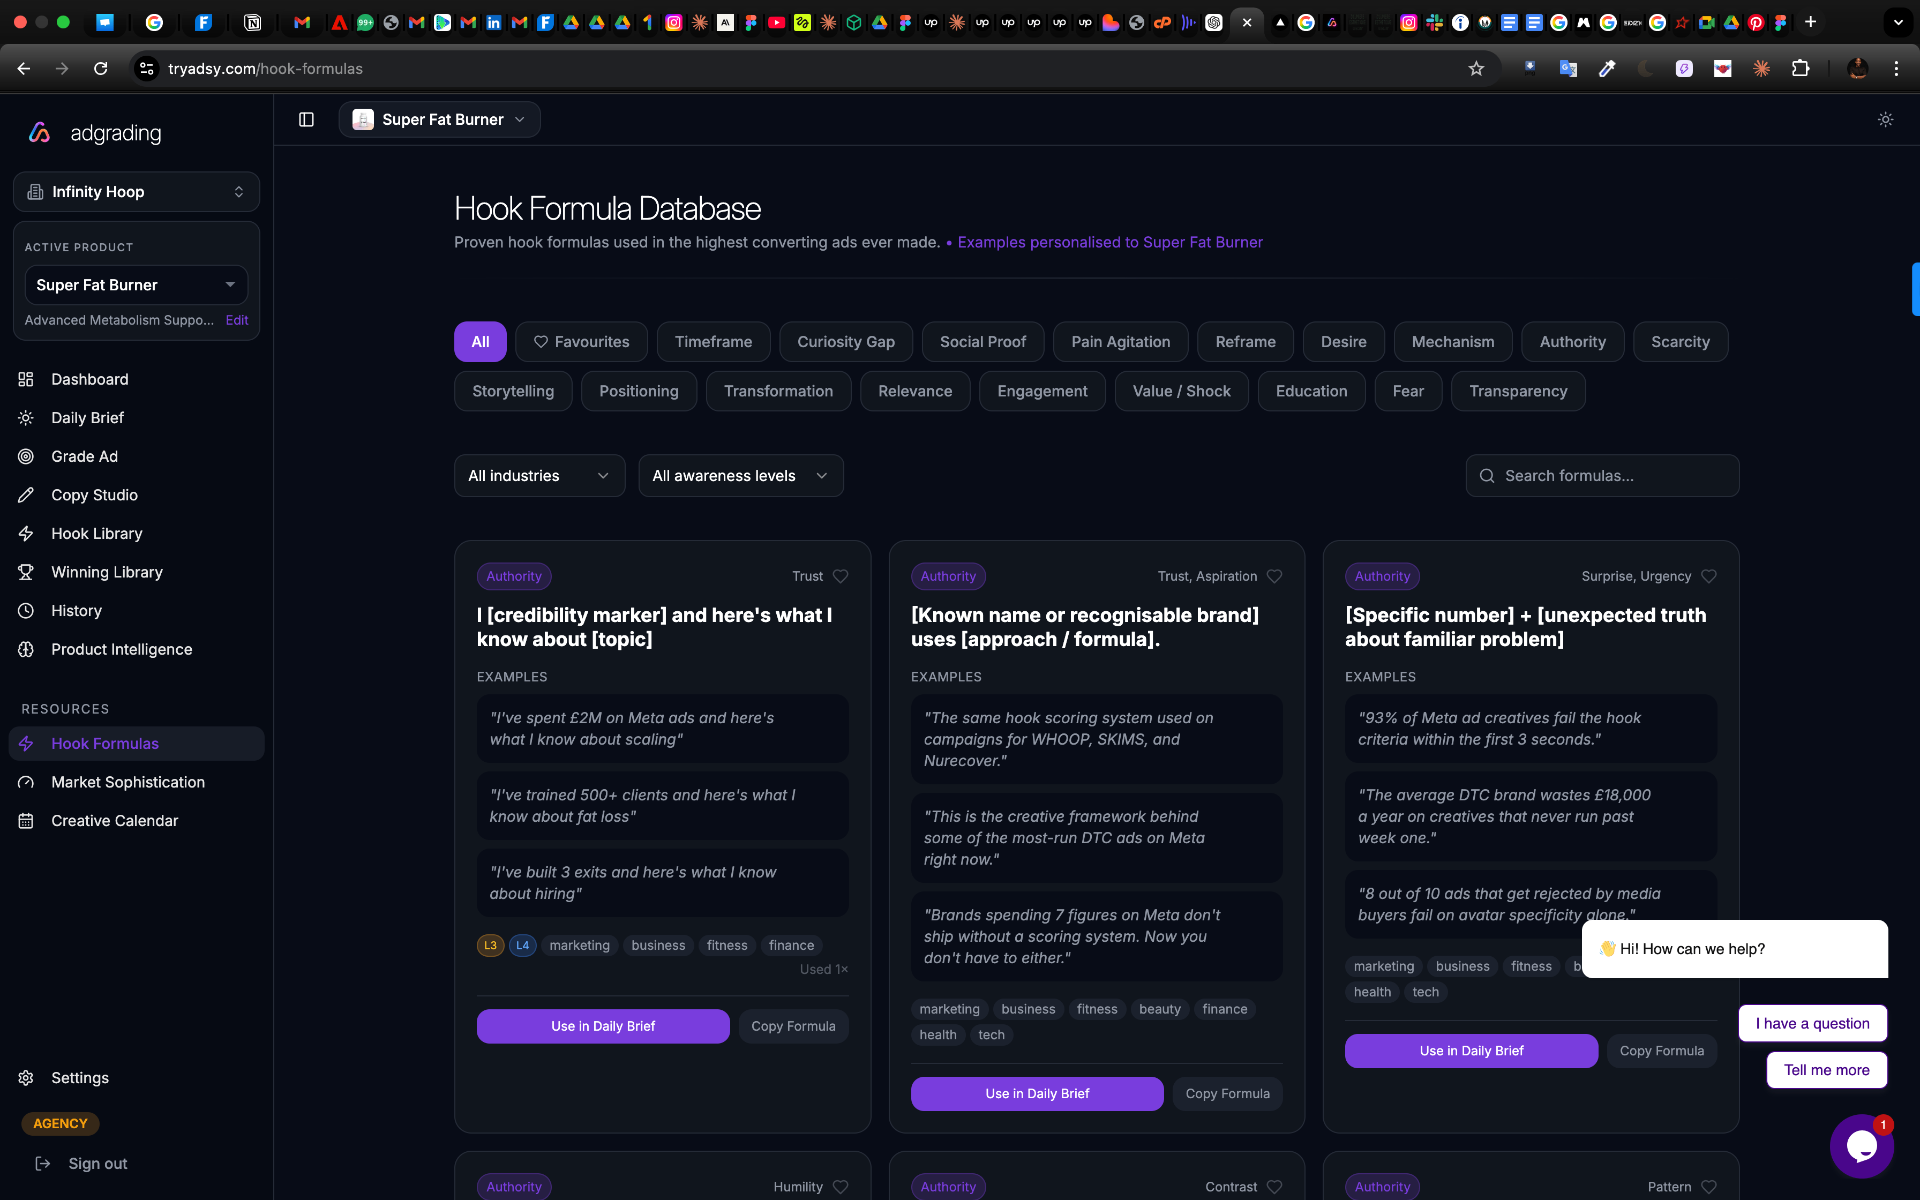Click the browser address bar URL
The height and width of the screenshot is (1200, 1920).
pos(265,69)
